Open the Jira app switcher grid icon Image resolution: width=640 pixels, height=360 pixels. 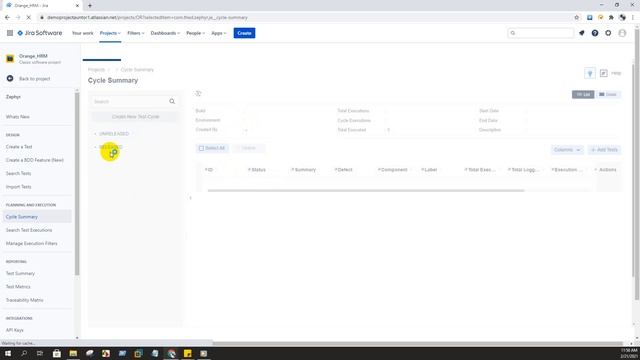pyautogui.click(x=10, y=33)
